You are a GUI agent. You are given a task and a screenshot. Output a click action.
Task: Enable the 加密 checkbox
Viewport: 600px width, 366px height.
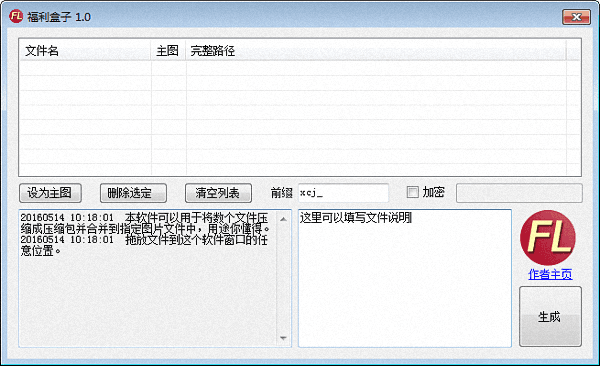(412, 192)
